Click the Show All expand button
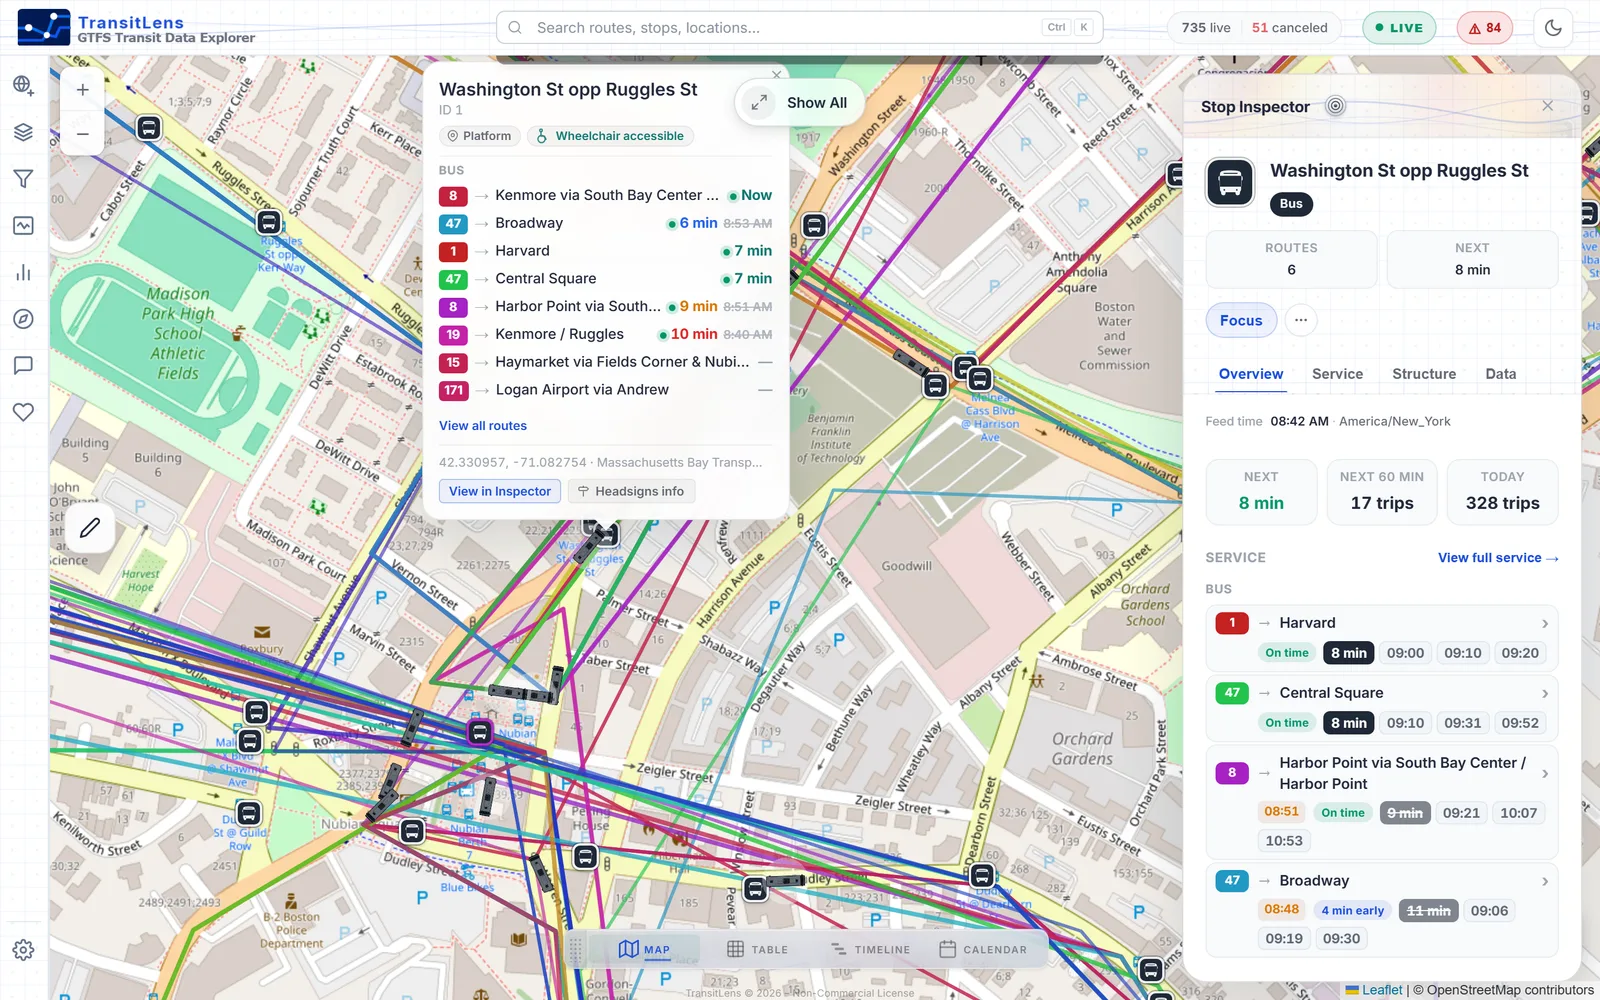Viewport: 1600px width, 1000px height. 799,102
